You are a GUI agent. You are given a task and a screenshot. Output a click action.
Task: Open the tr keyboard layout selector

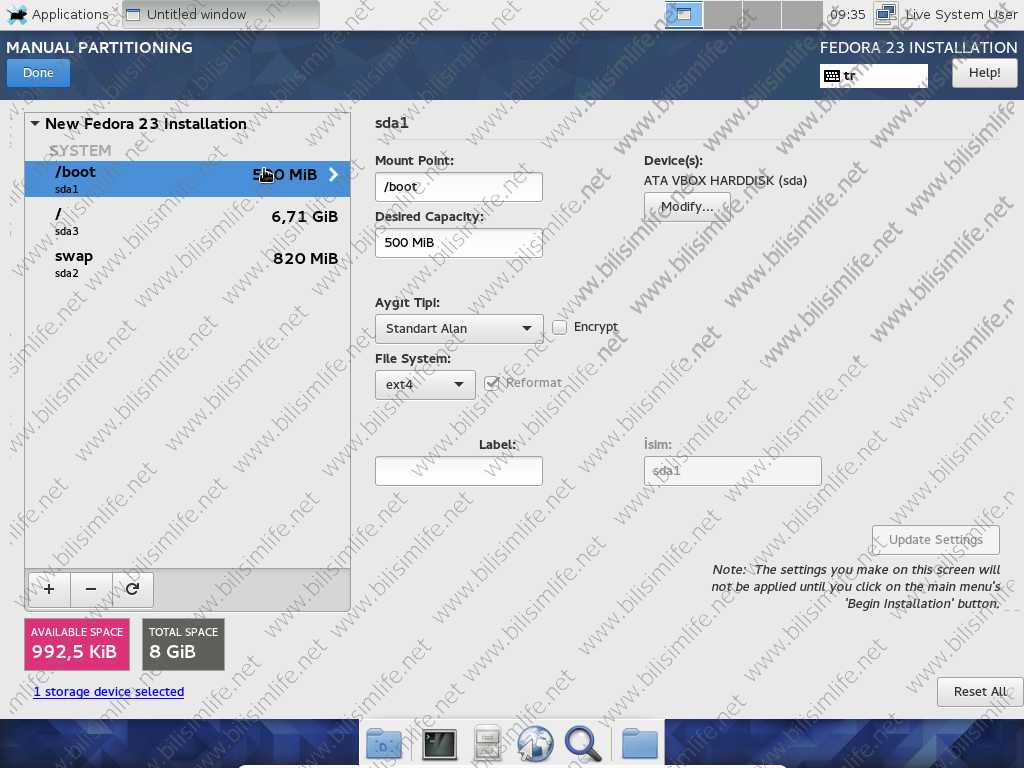874,76
